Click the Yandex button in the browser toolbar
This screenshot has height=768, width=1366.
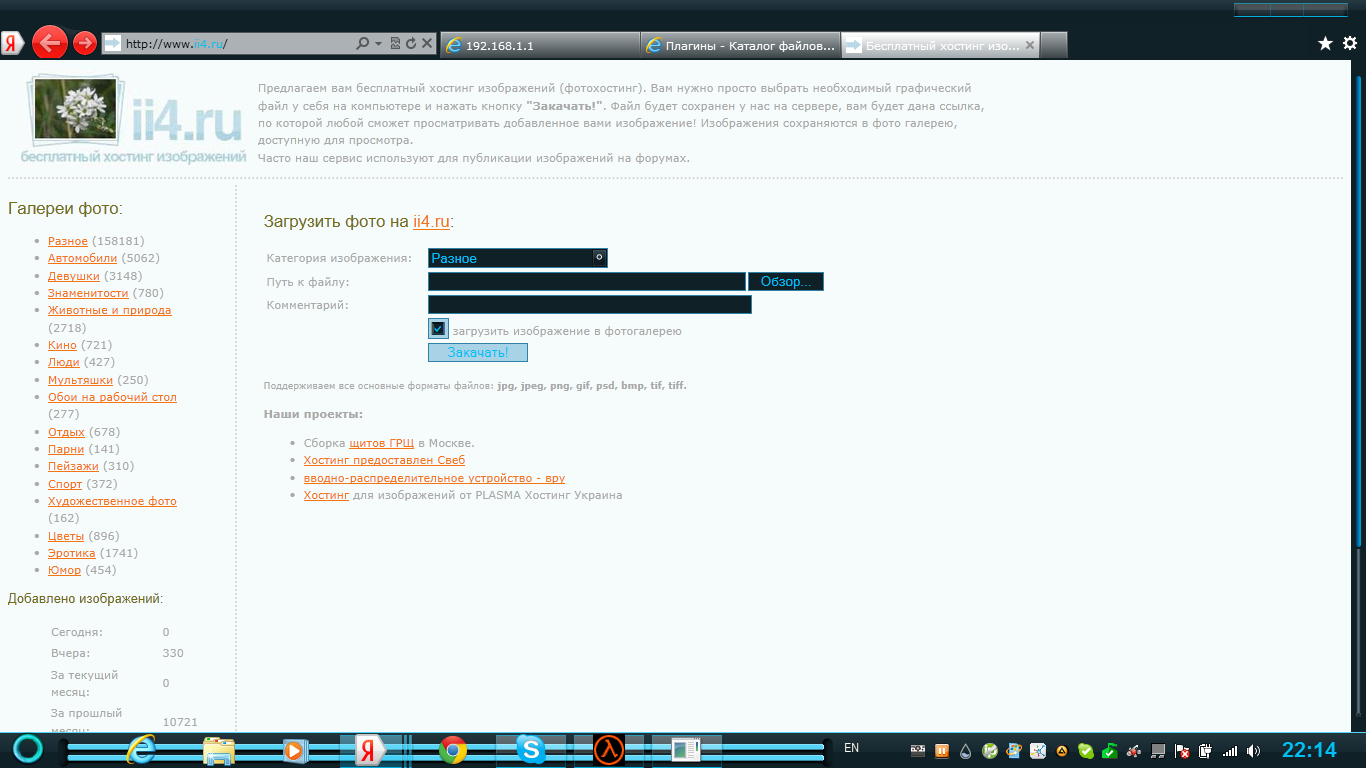click(13, 43)
